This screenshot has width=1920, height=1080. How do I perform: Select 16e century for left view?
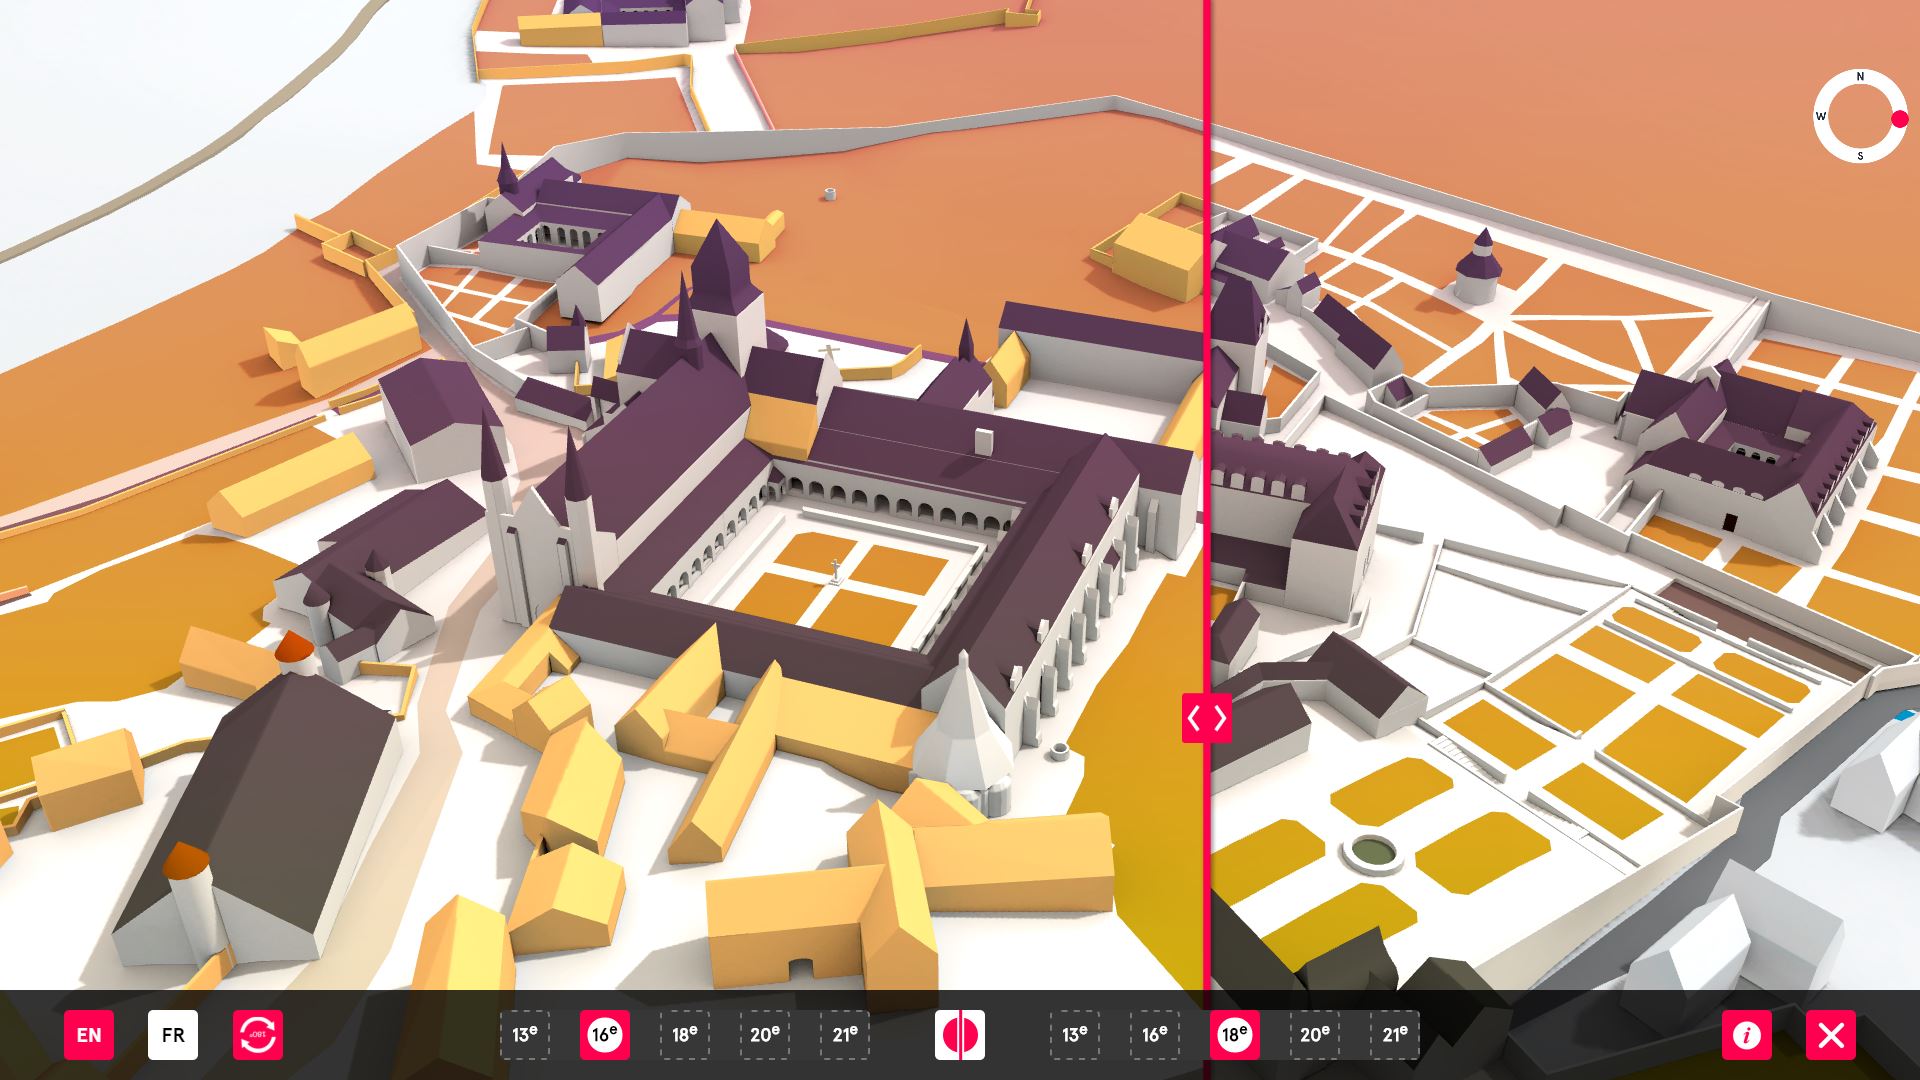click(x=605, y=1035)
